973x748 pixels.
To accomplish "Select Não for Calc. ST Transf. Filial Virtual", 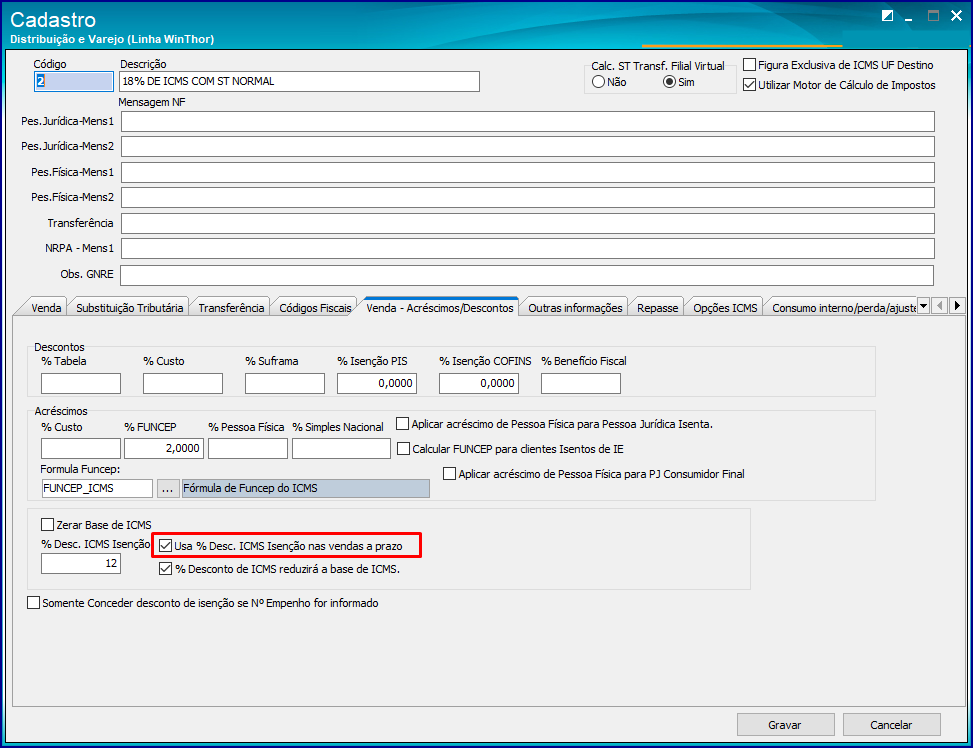I will (x=609, y=82).
